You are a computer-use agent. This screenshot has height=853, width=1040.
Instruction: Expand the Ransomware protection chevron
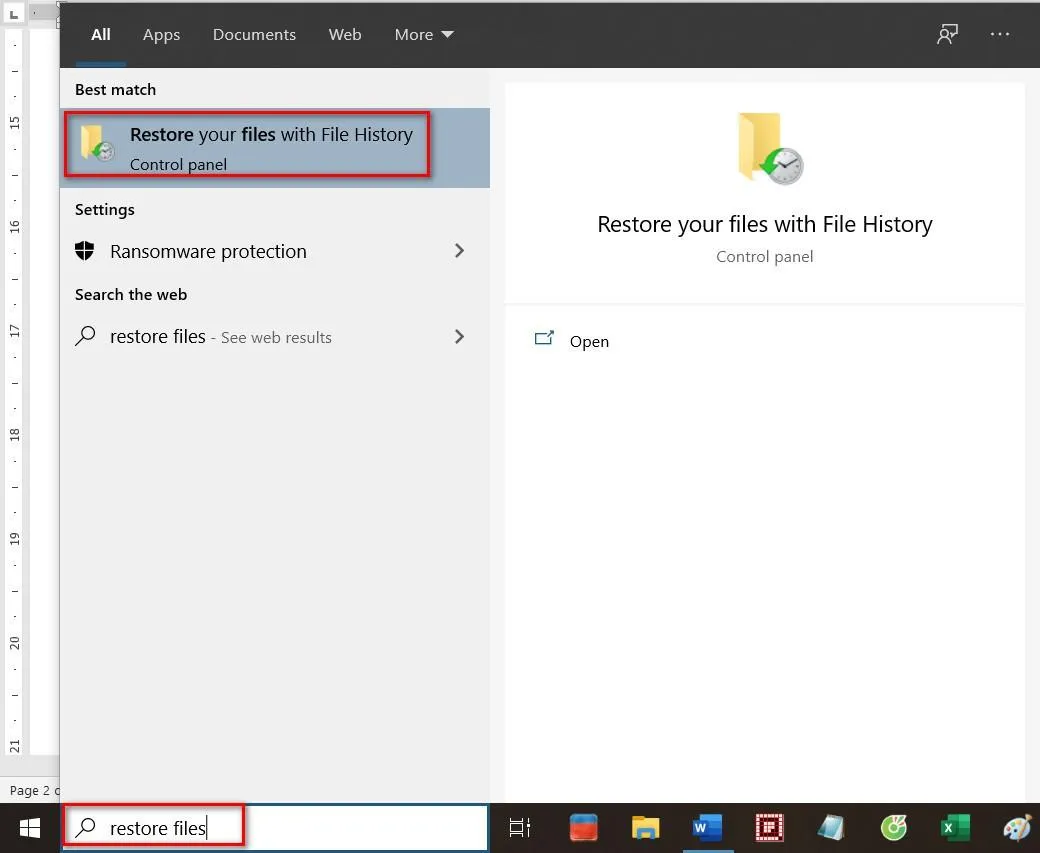(x=459, y=251)
